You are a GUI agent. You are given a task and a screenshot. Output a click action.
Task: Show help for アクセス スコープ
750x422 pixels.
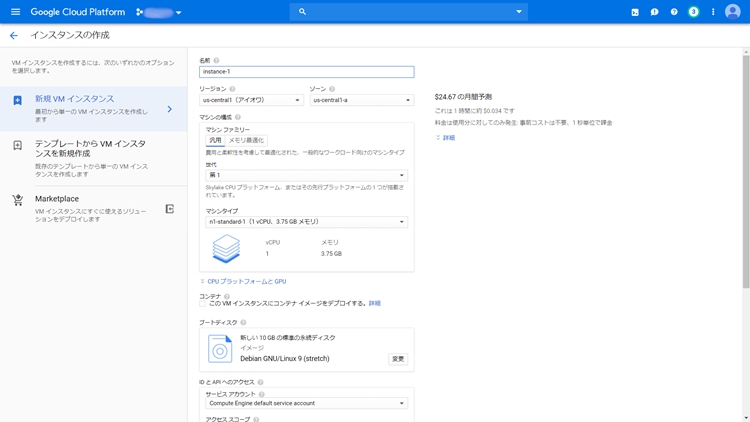pos(256,420)
